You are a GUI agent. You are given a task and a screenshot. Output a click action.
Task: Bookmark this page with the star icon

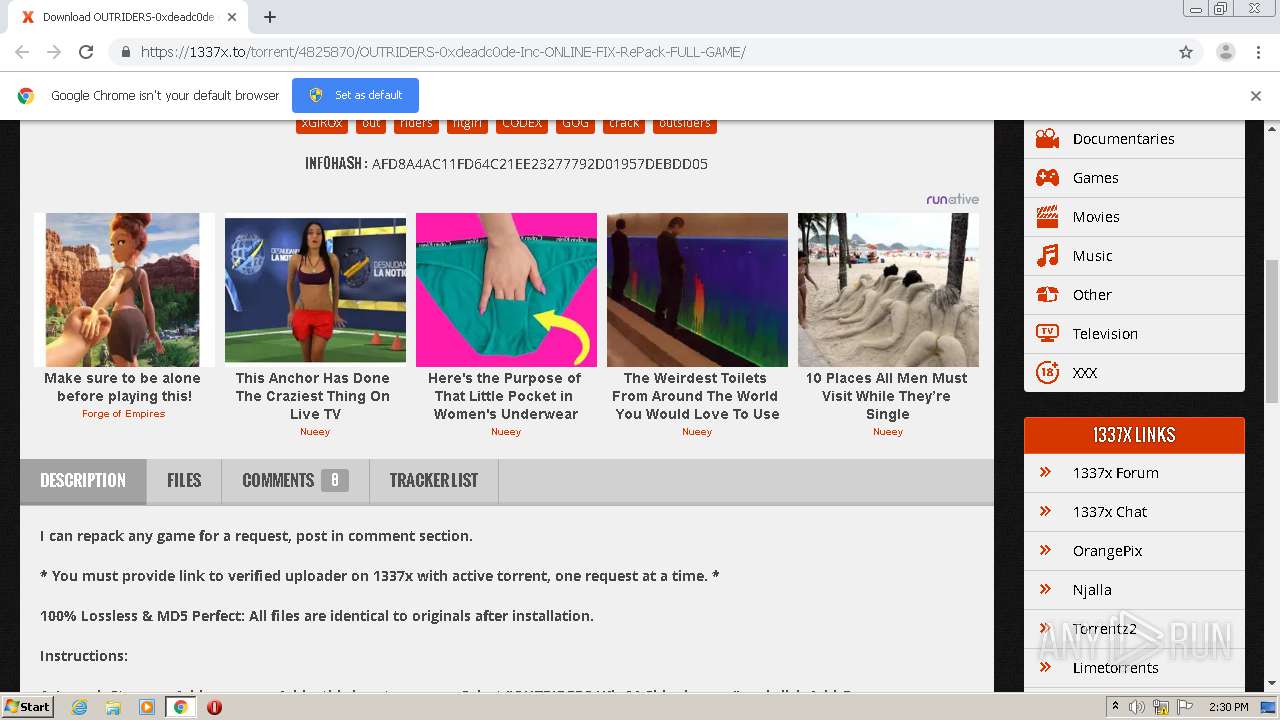click(x=1186, y=52)
